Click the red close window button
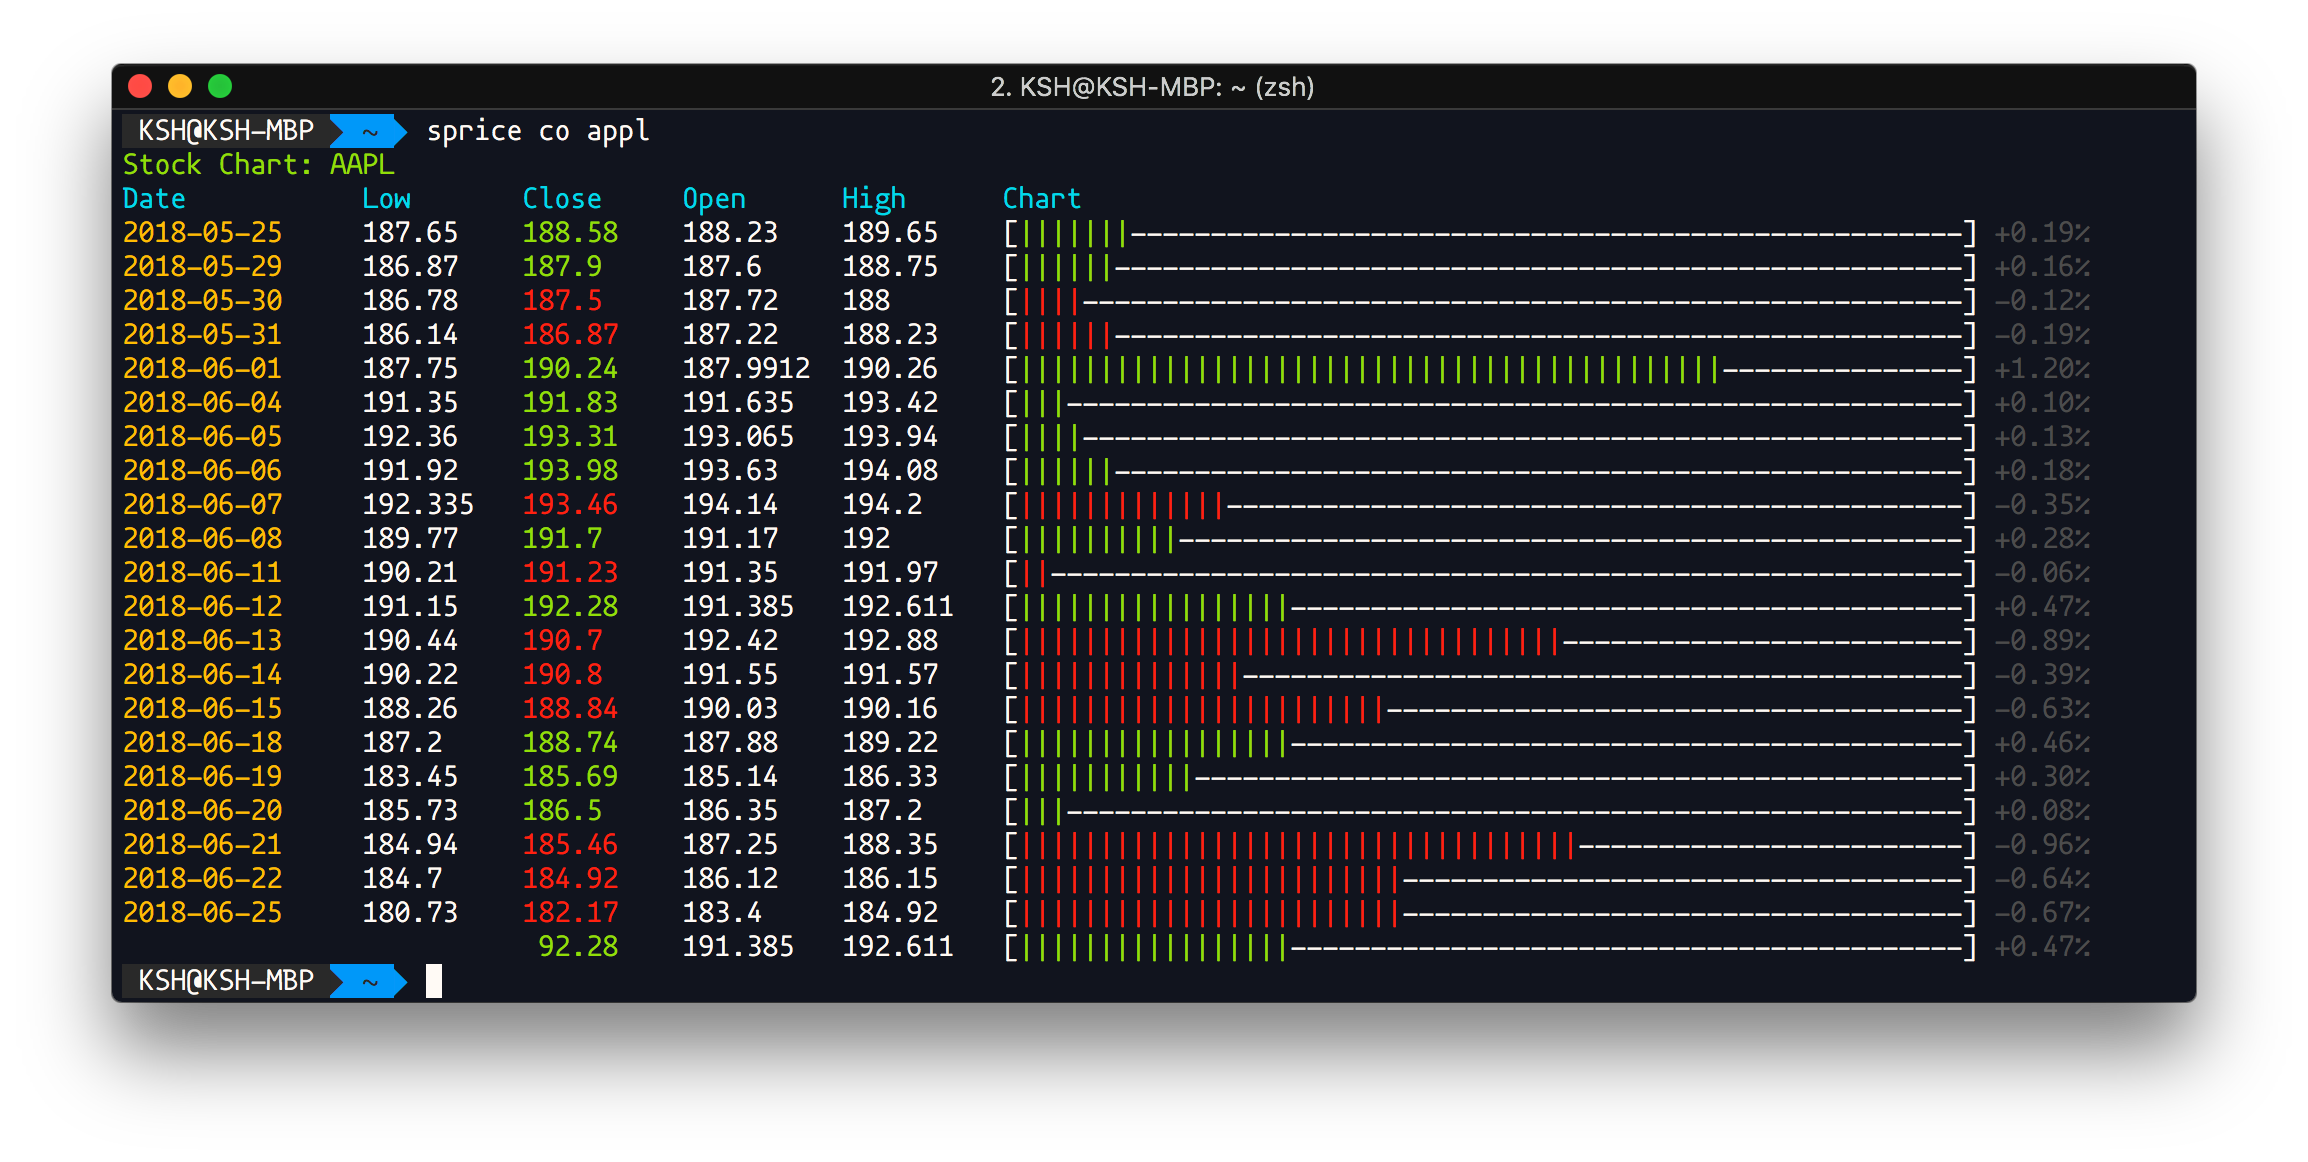This screenshot has height=1162, width=2308. click(x=140, y=86)
